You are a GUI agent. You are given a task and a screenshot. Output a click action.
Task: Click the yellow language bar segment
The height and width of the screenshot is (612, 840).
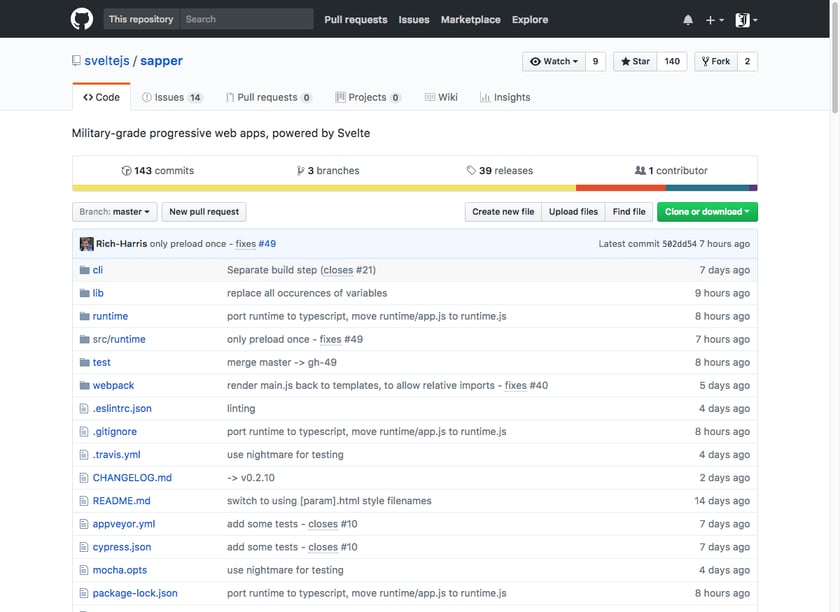pos(324,188)
